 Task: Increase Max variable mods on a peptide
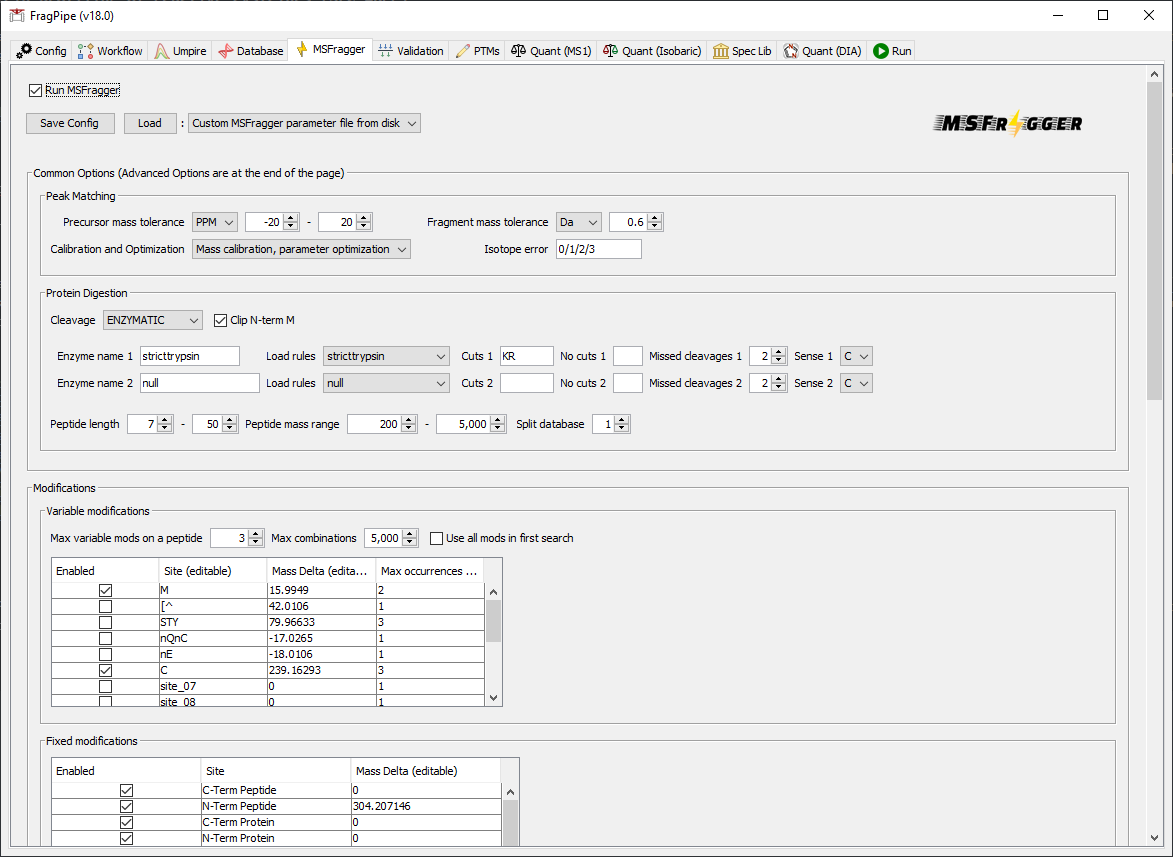(x=256, y=534)
